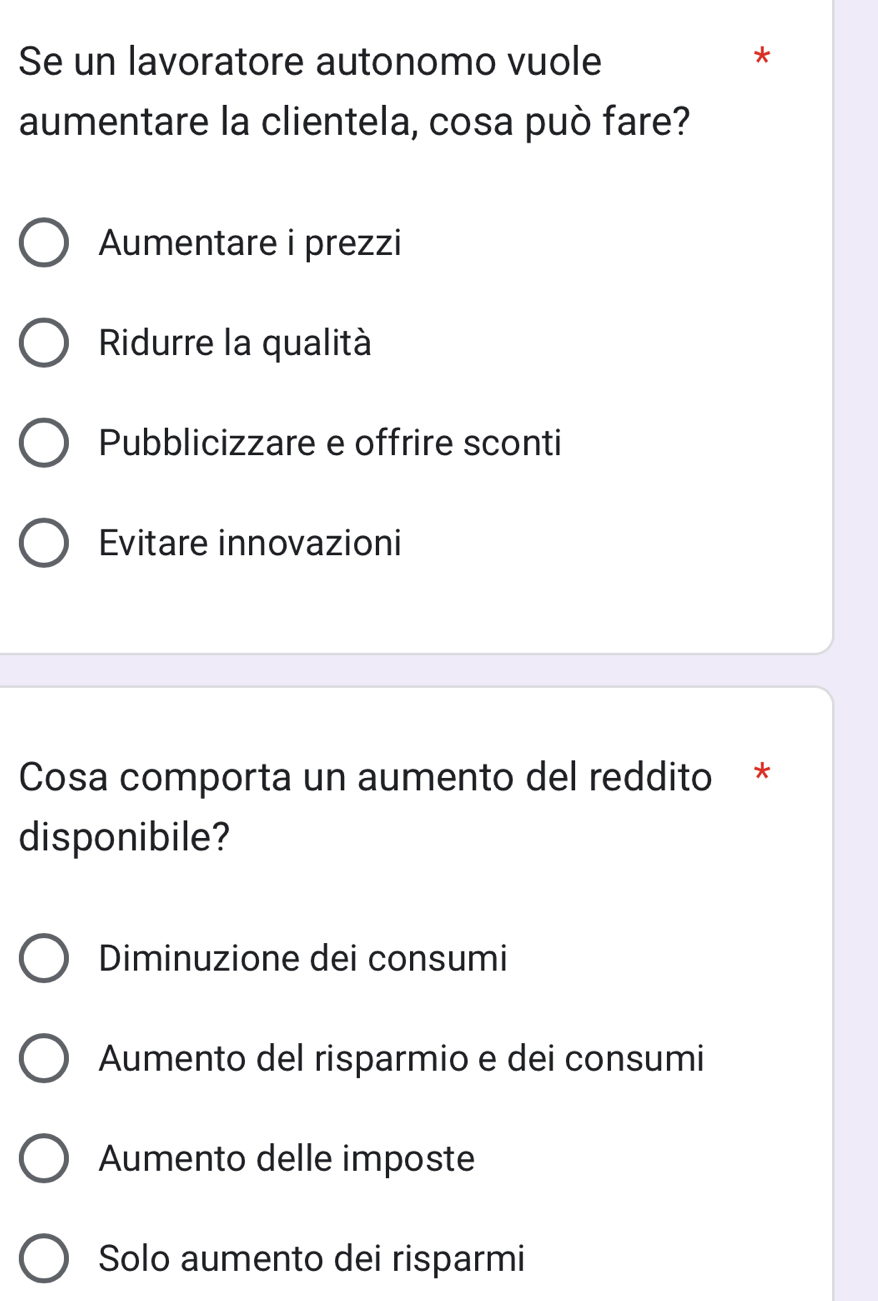Tick the 'Evitare innovazioni' radio circle
Image resolution: width=878 pixels, height=1301 pixels.
[x=44, y=543]
